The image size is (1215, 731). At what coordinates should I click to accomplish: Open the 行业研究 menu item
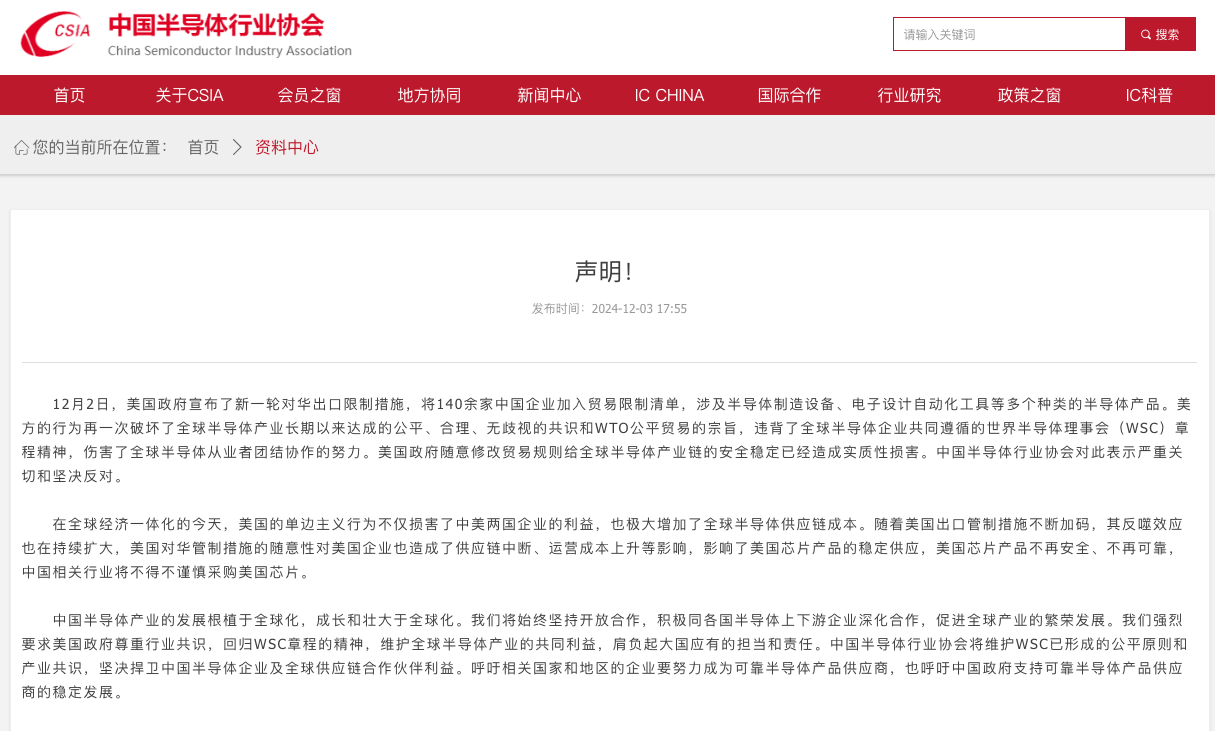(909, 95)
